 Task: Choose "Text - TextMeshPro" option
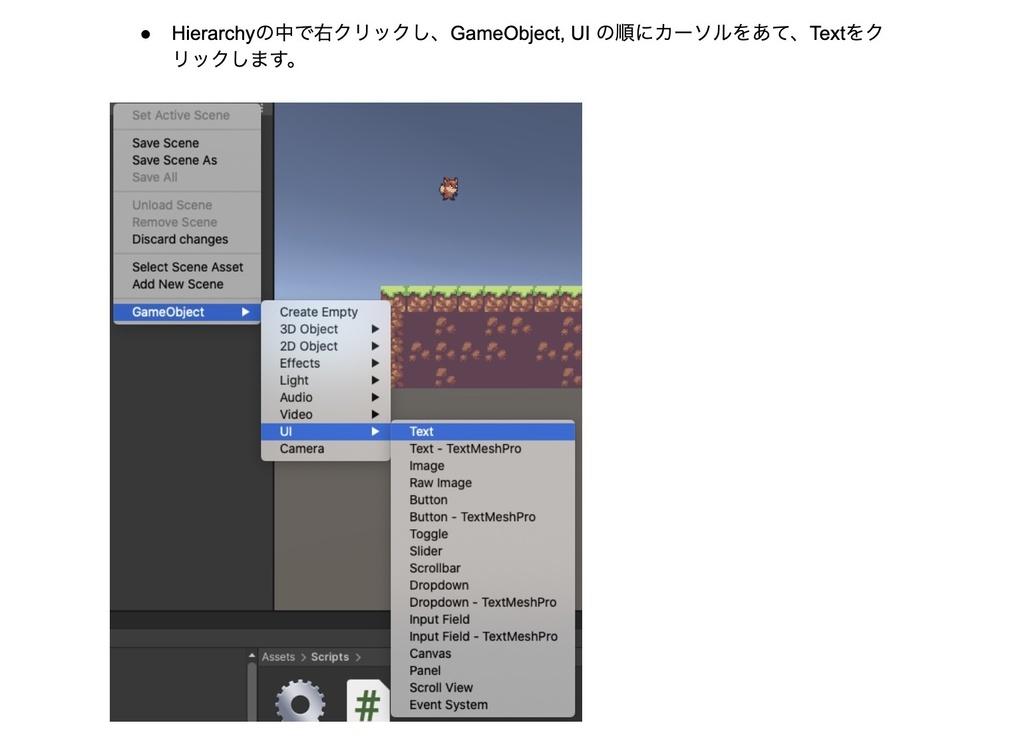(466, 449)
